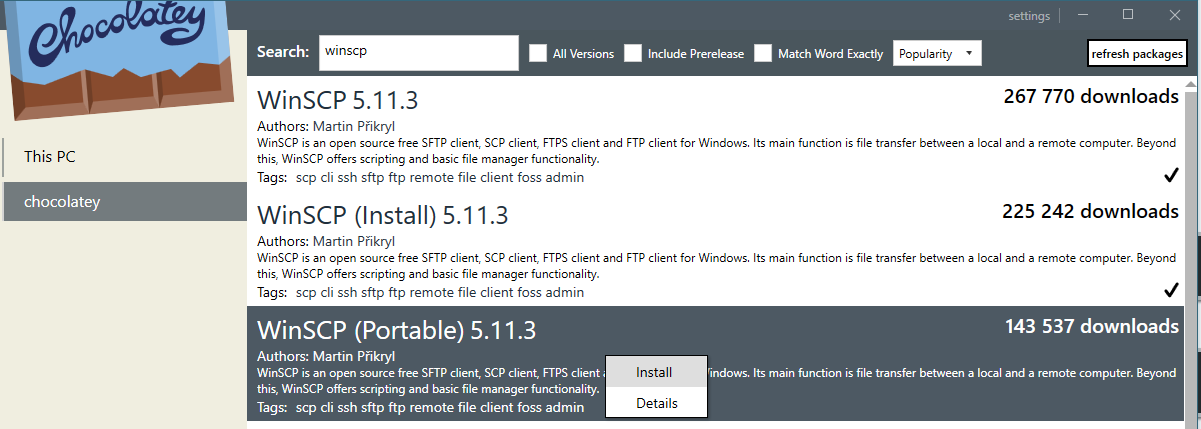Check the Match Word Exactly option
The width and height of the screenshot is (1201, 429).
pos(763,54)
